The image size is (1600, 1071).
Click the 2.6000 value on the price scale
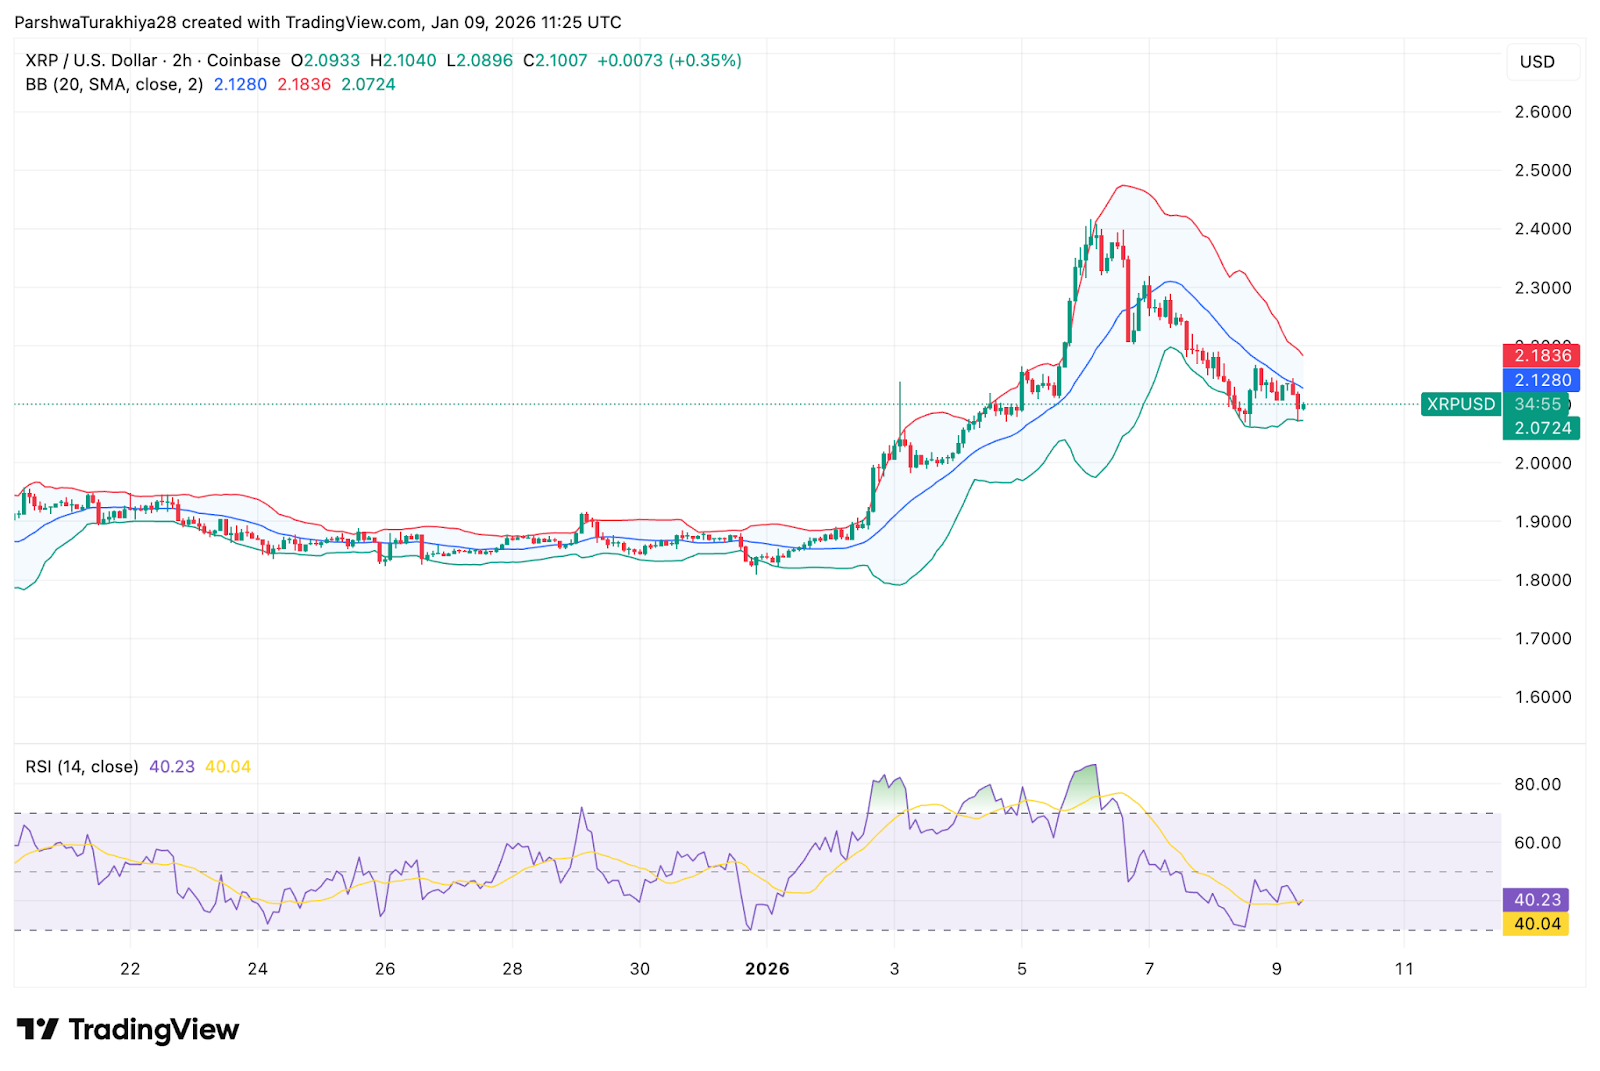tap(1541, 113)
